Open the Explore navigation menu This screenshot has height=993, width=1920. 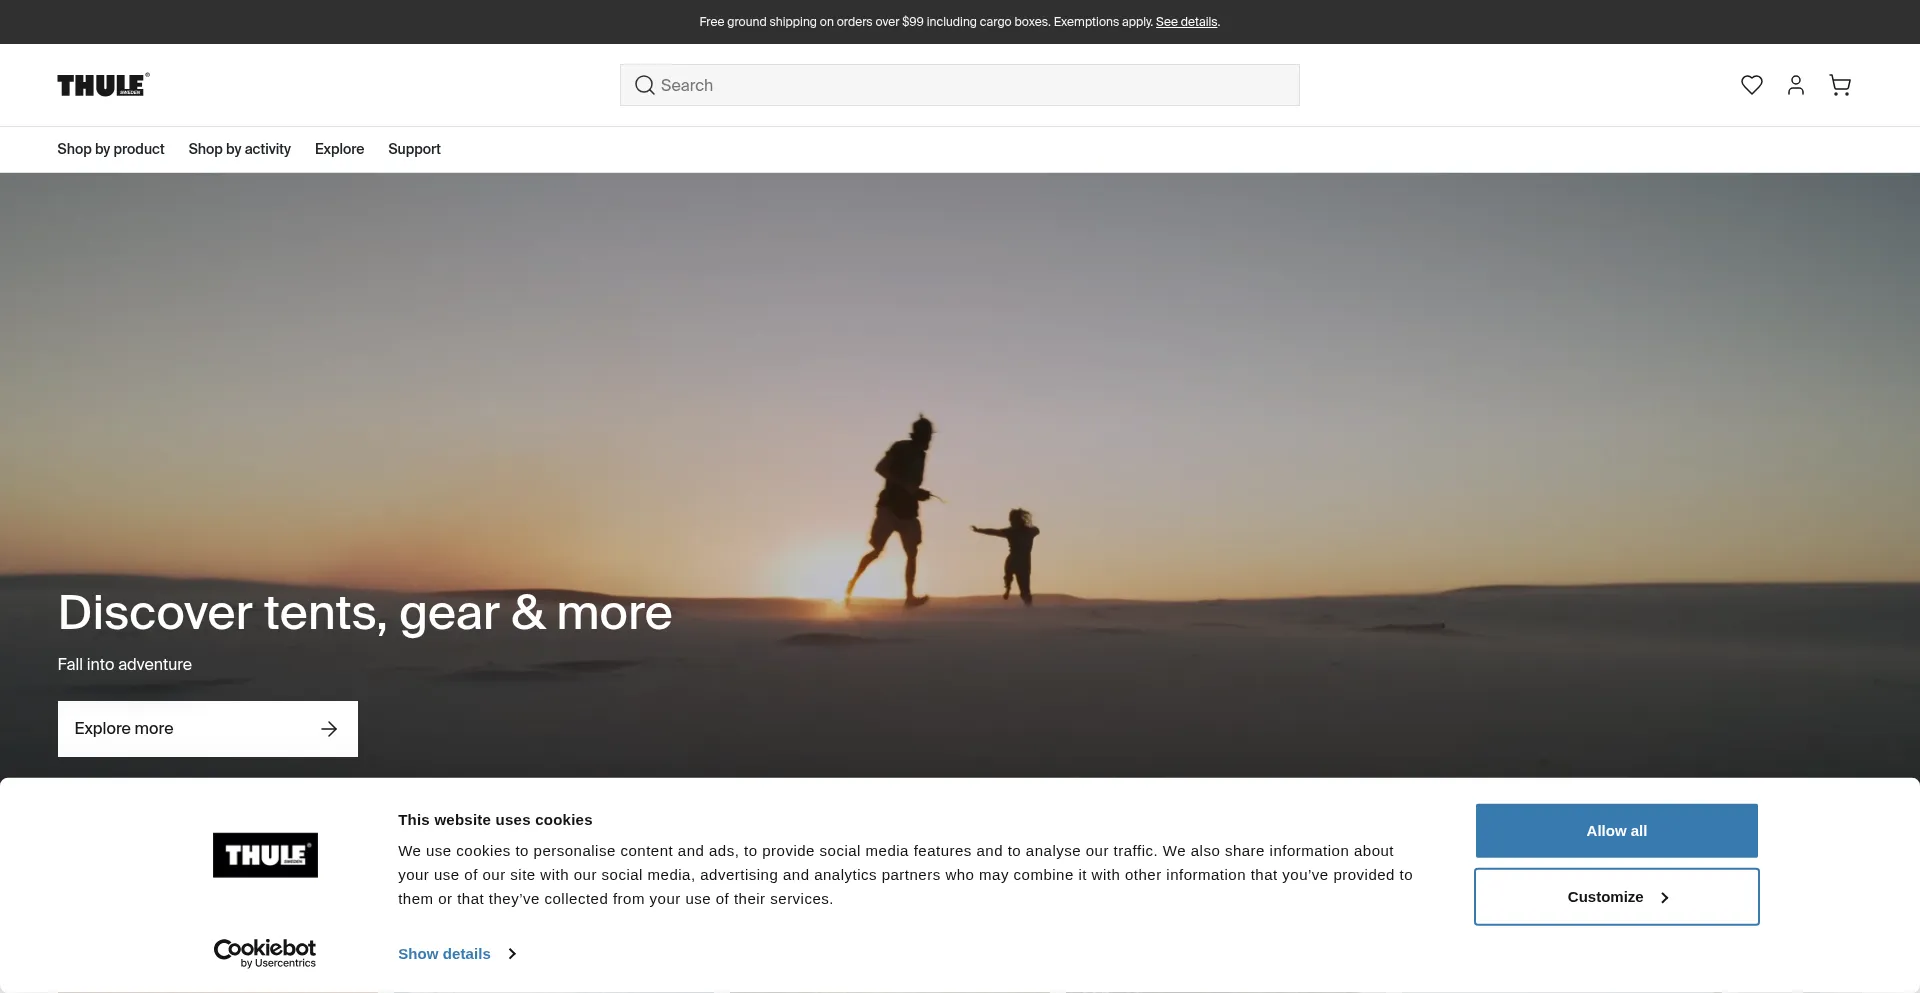(x=339, y=149)
